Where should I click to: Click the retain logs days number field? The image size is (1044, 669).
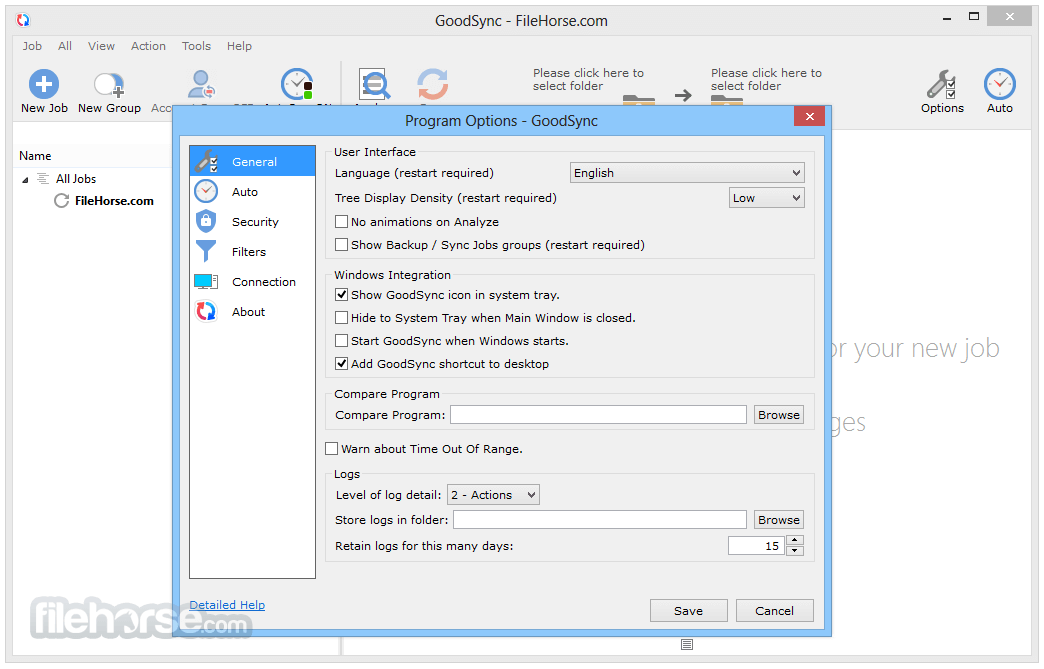756,546
